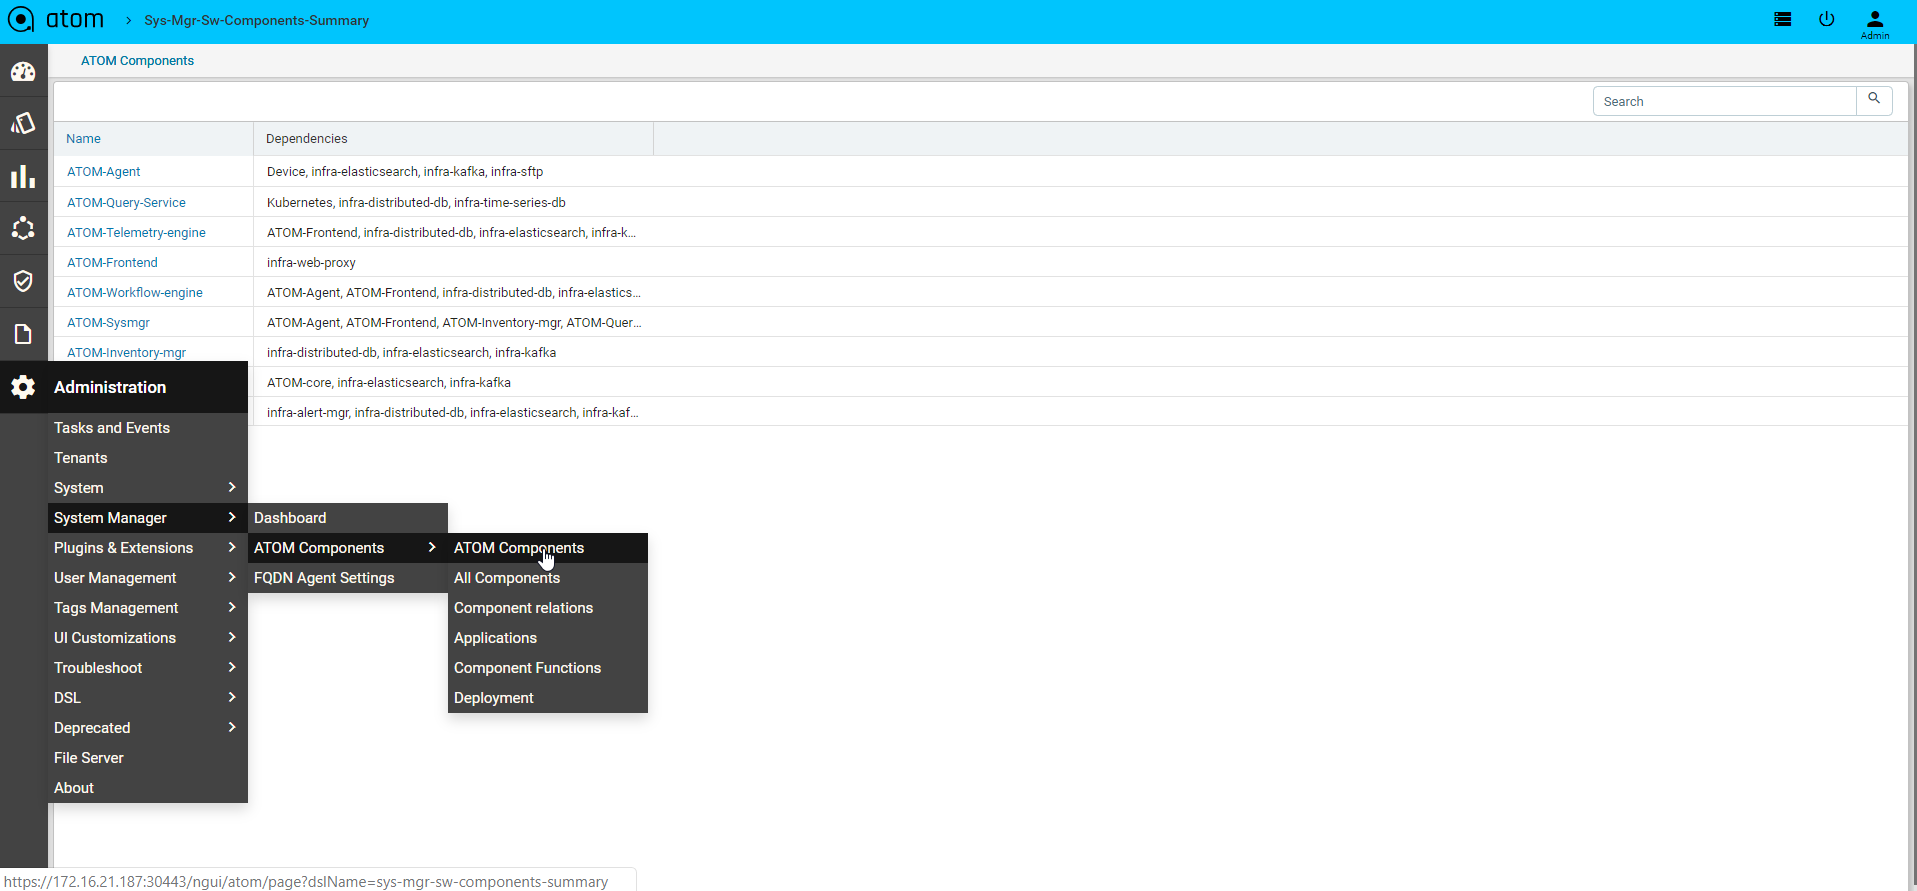Expand ATOM Components submenu chevron
The height and width of the screenshot is (891, 1917).
click(x=432, y=547)
